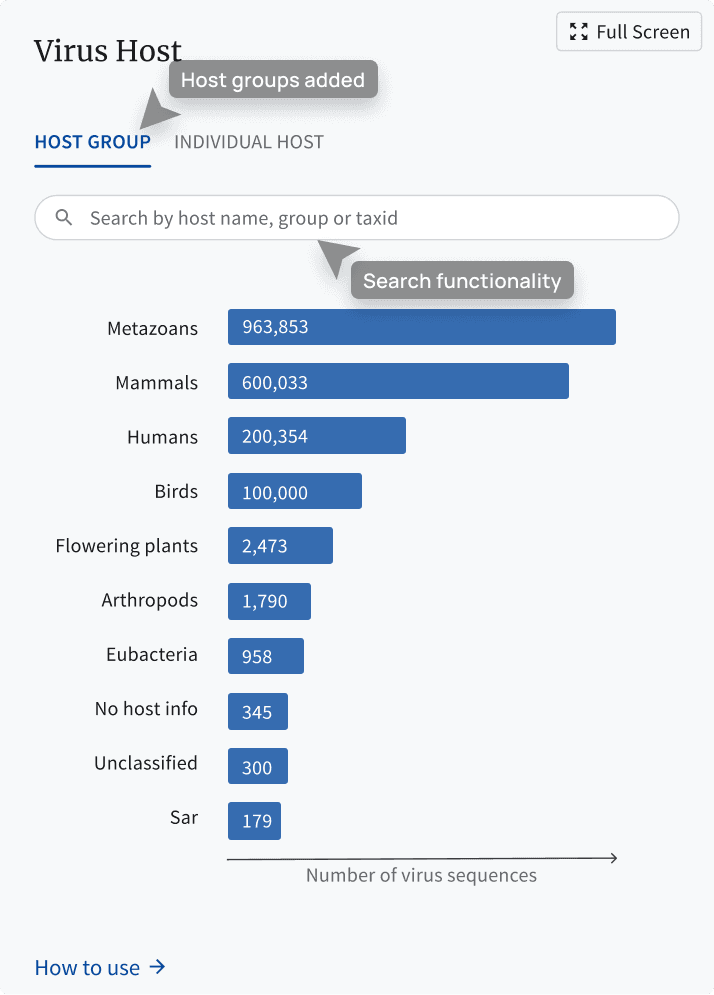Screen dimensions: 714x995
Task: Click the magnifier search icon
Action: (x=63, y=218)
